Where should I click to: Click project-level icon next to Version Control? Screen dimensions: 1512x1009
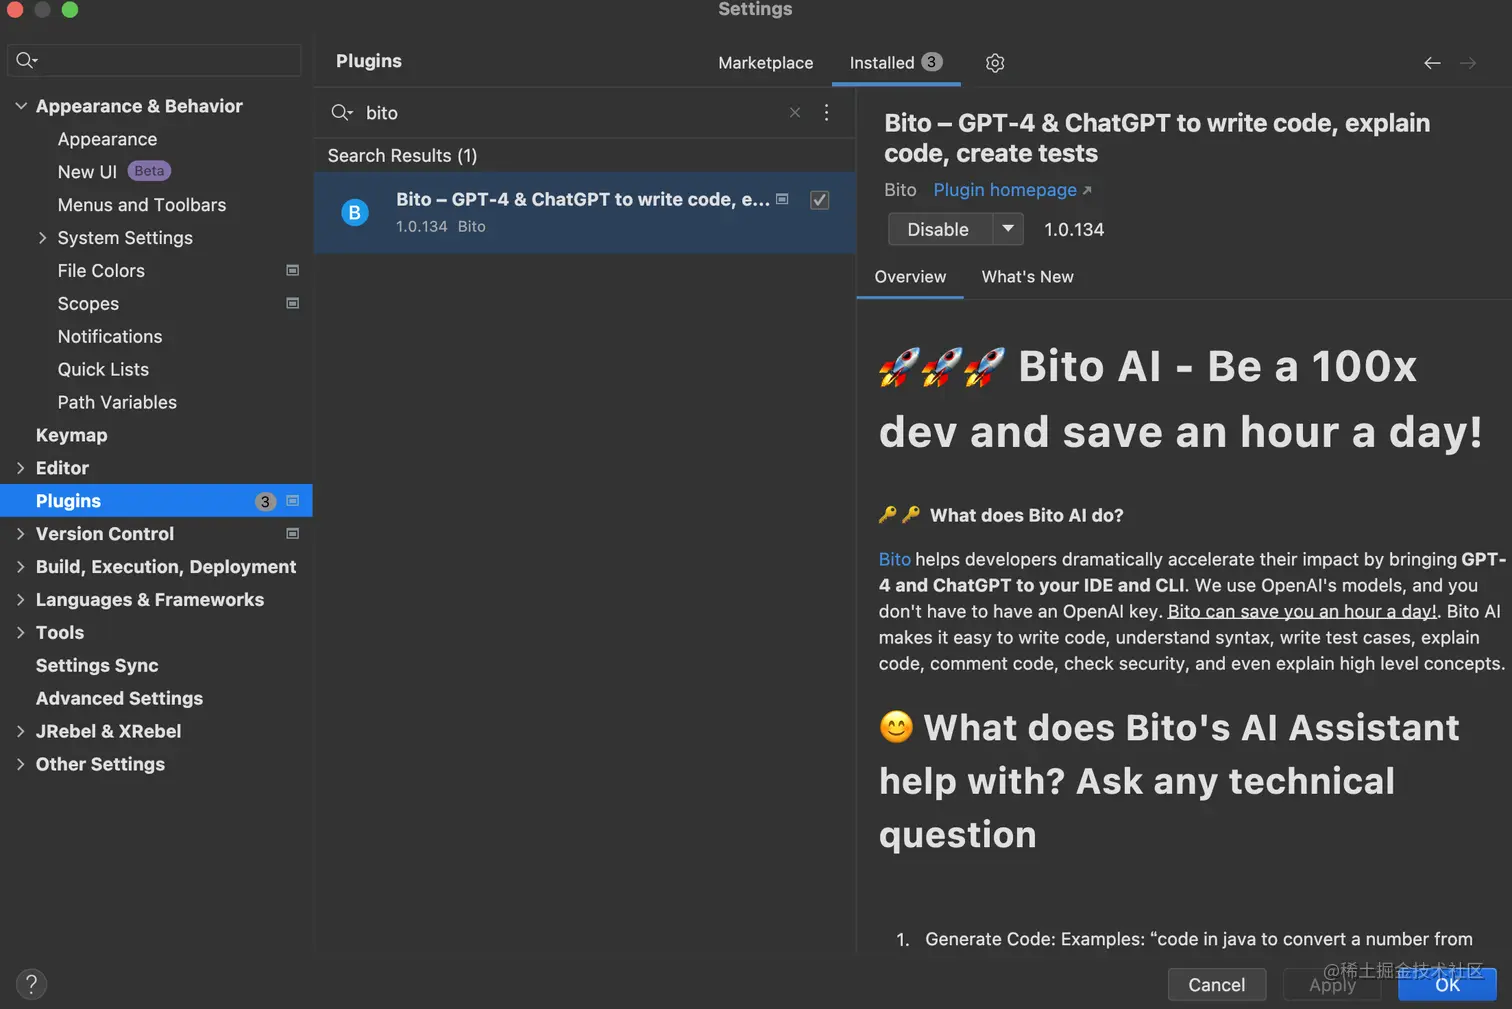[293, 533]
